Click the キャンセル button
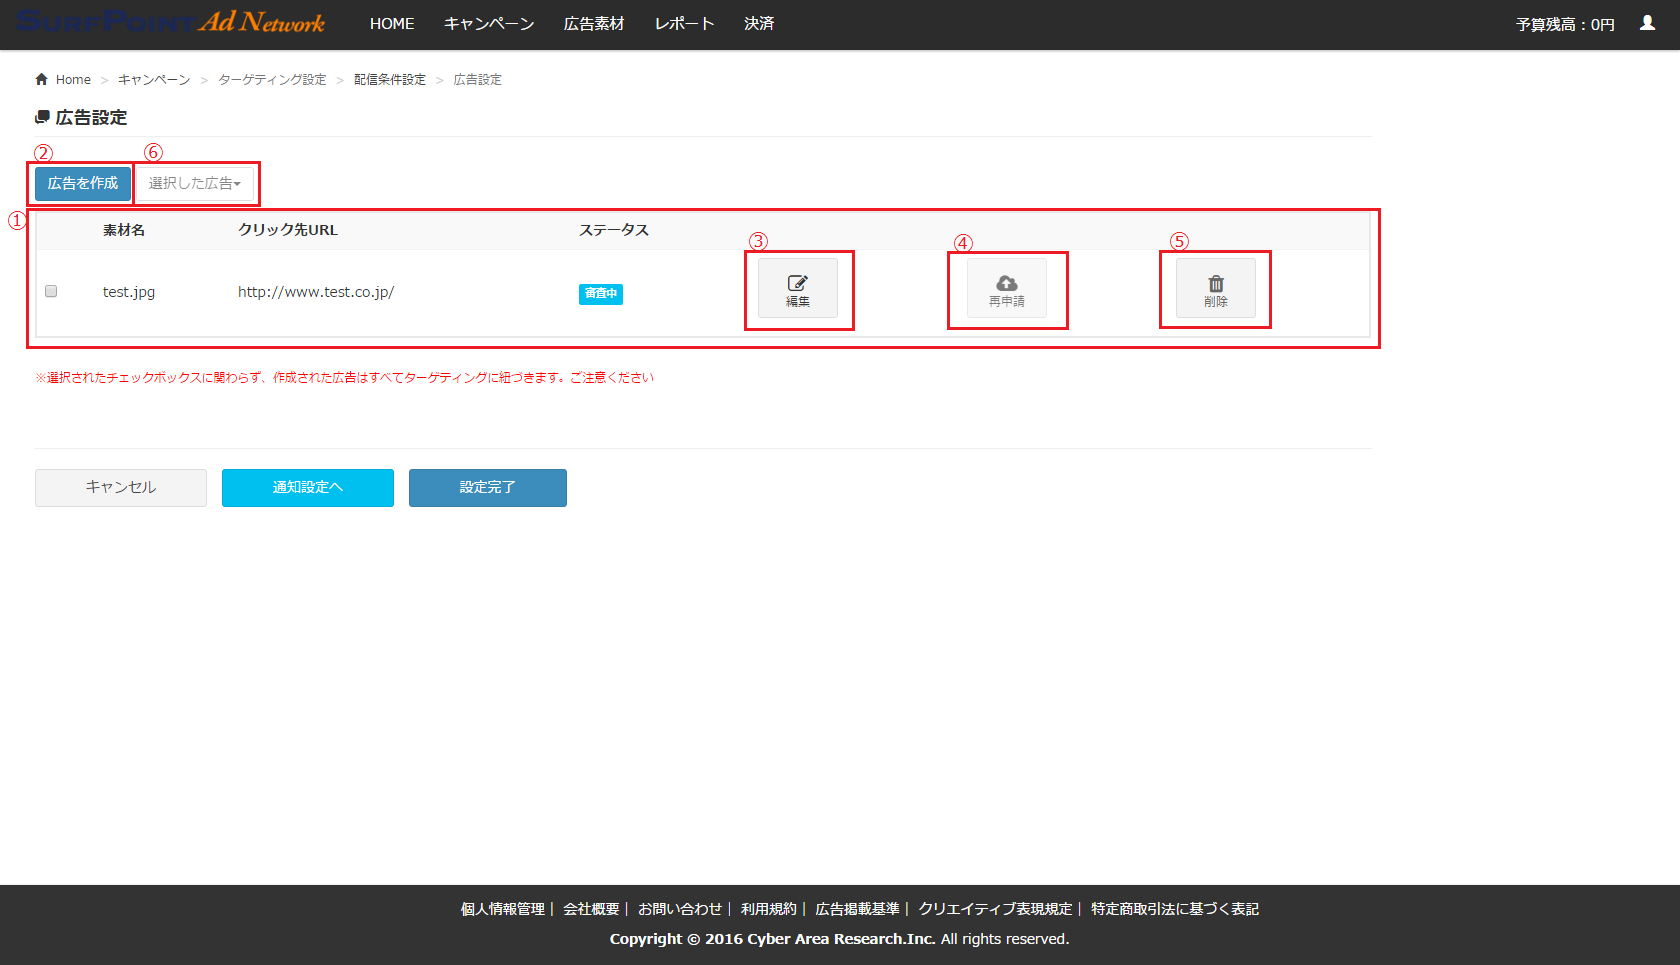 coord(121,487)
